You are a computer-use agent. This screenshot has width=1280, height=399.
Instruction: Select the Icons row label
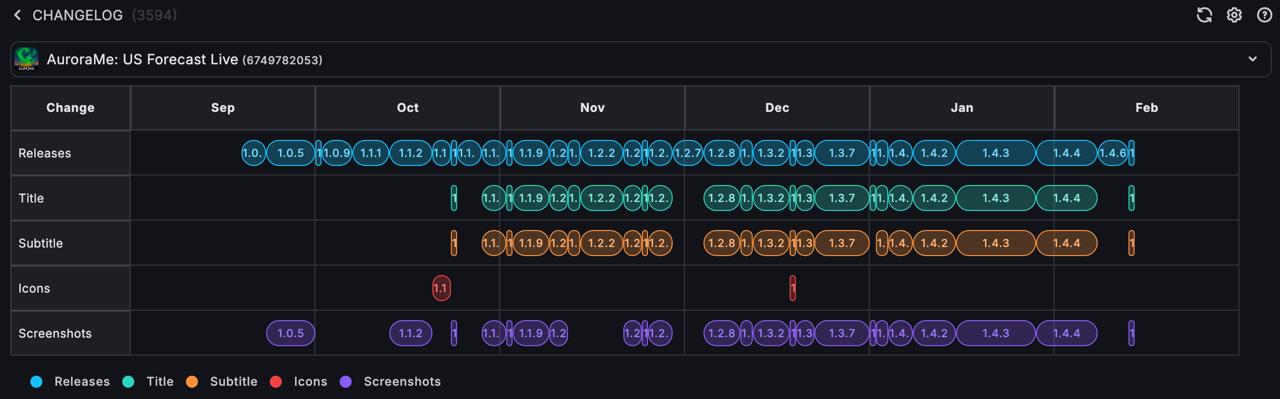[x=70, y=288]
